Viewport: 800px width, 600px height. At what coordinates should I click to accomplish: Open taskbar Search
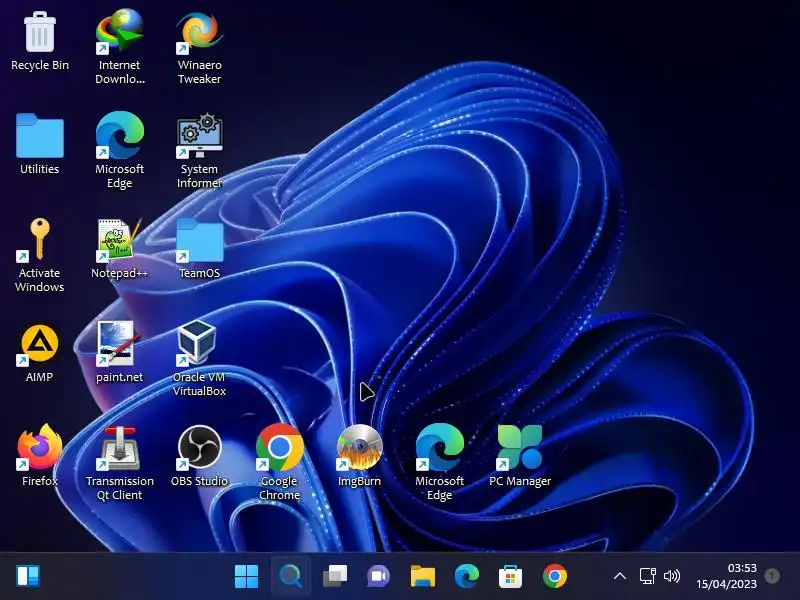291,577
